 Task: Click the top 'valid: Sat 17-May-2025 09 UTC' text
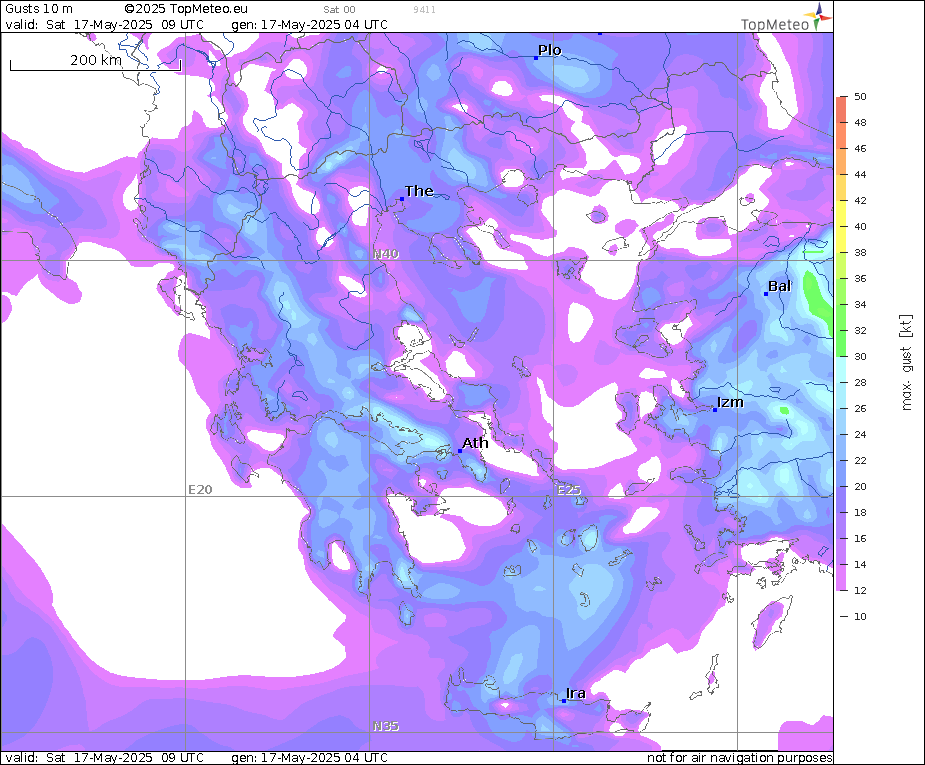[x=104, y=25]
